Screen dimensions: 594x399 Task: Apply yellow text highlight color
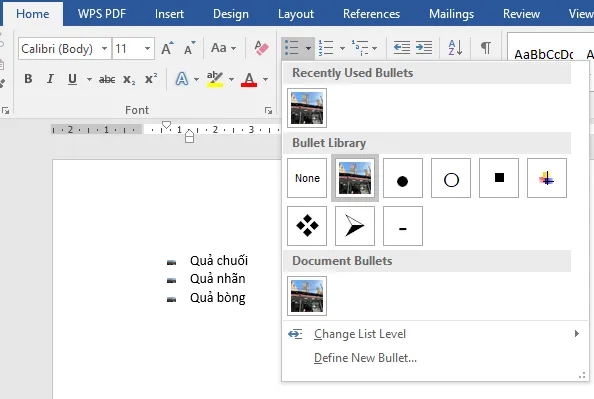coord(215,79)
